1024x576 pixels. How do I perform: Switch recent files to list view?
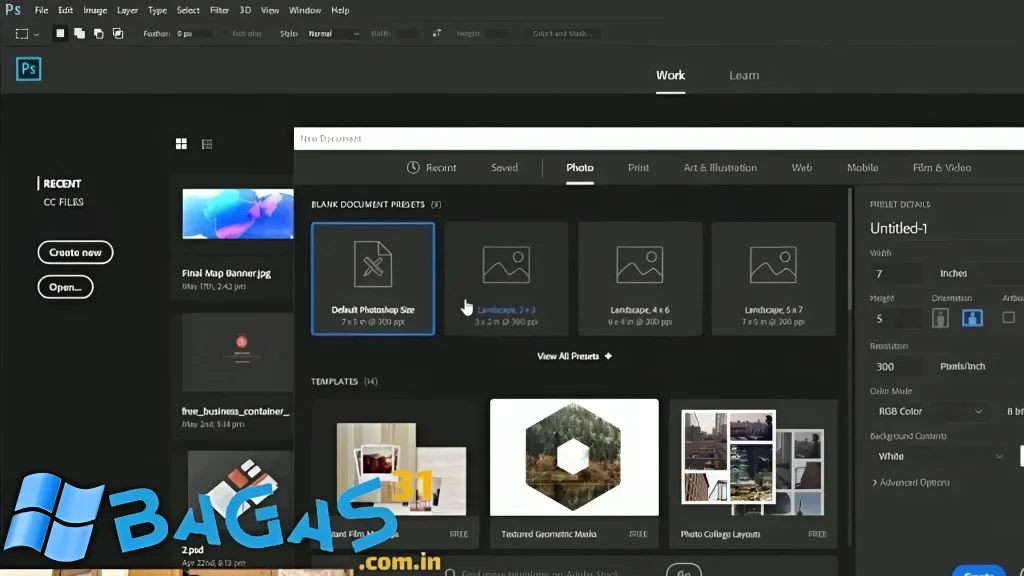pyautogui.click(x=207, y=144)
